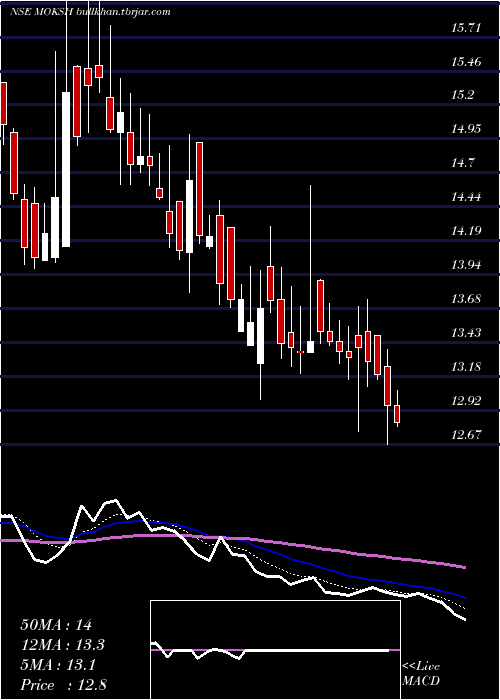The width and height of the screenshot is (500, 700).
Task: Click the 14.7 price axis label
Action: [x=463, y=163]
